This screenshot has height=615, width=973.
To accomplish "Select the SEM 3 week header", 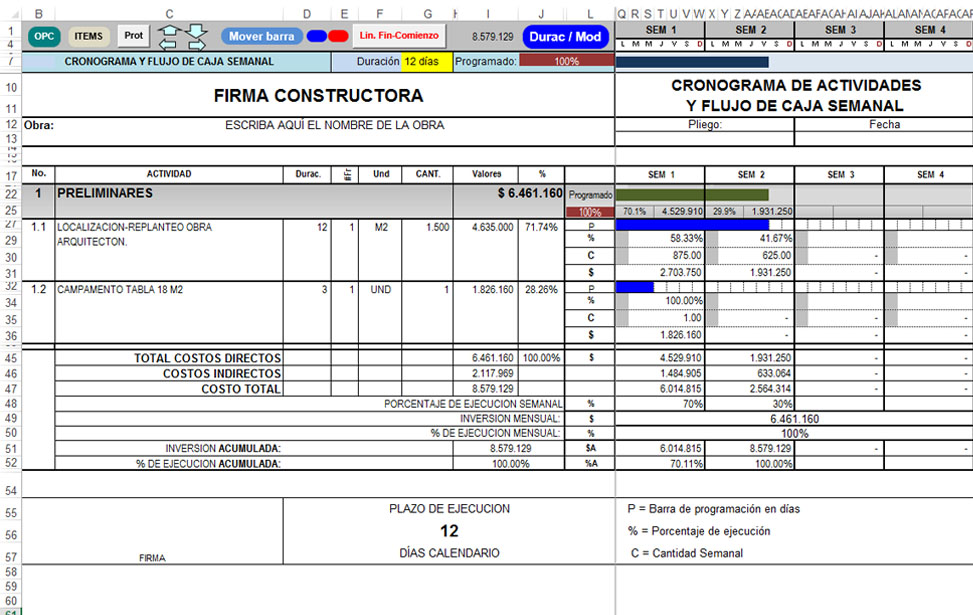I will coord(838,175).
